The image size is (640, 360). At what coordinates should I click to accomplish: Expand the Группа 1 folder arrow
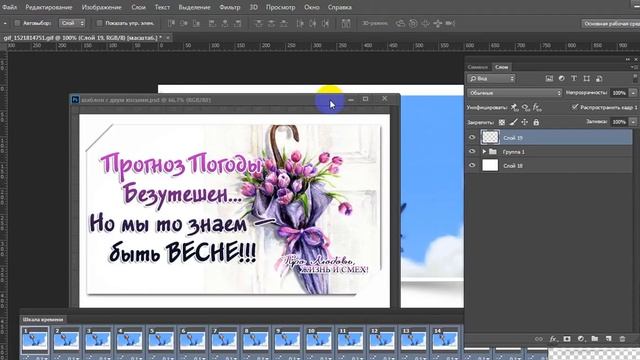click(484, 151)
